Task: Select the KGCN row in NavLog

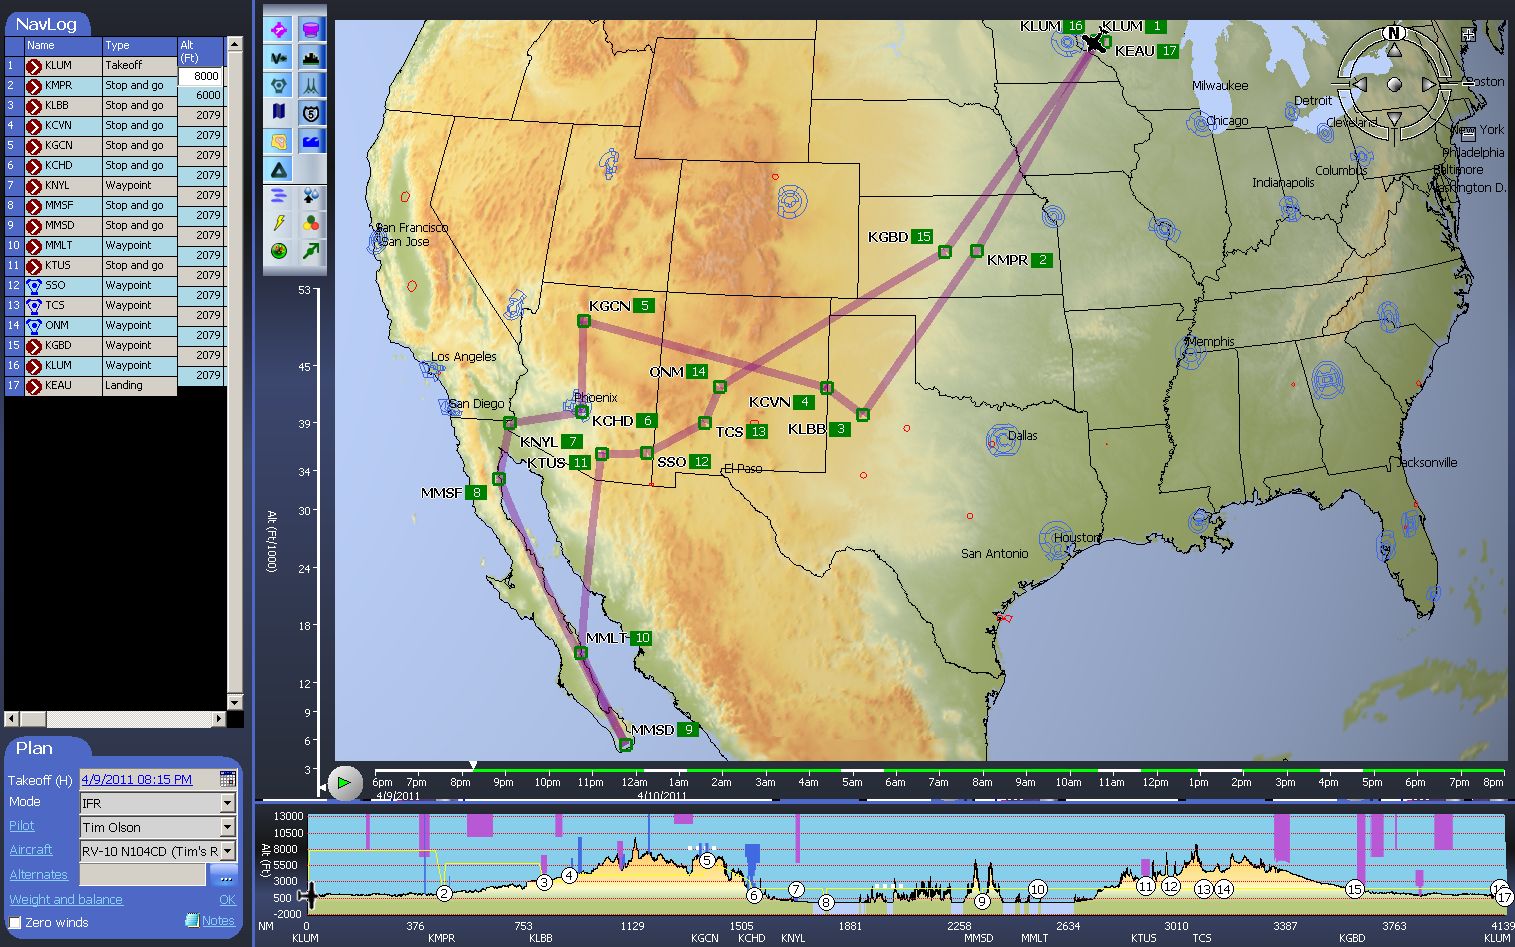Action: coord(91,145)
